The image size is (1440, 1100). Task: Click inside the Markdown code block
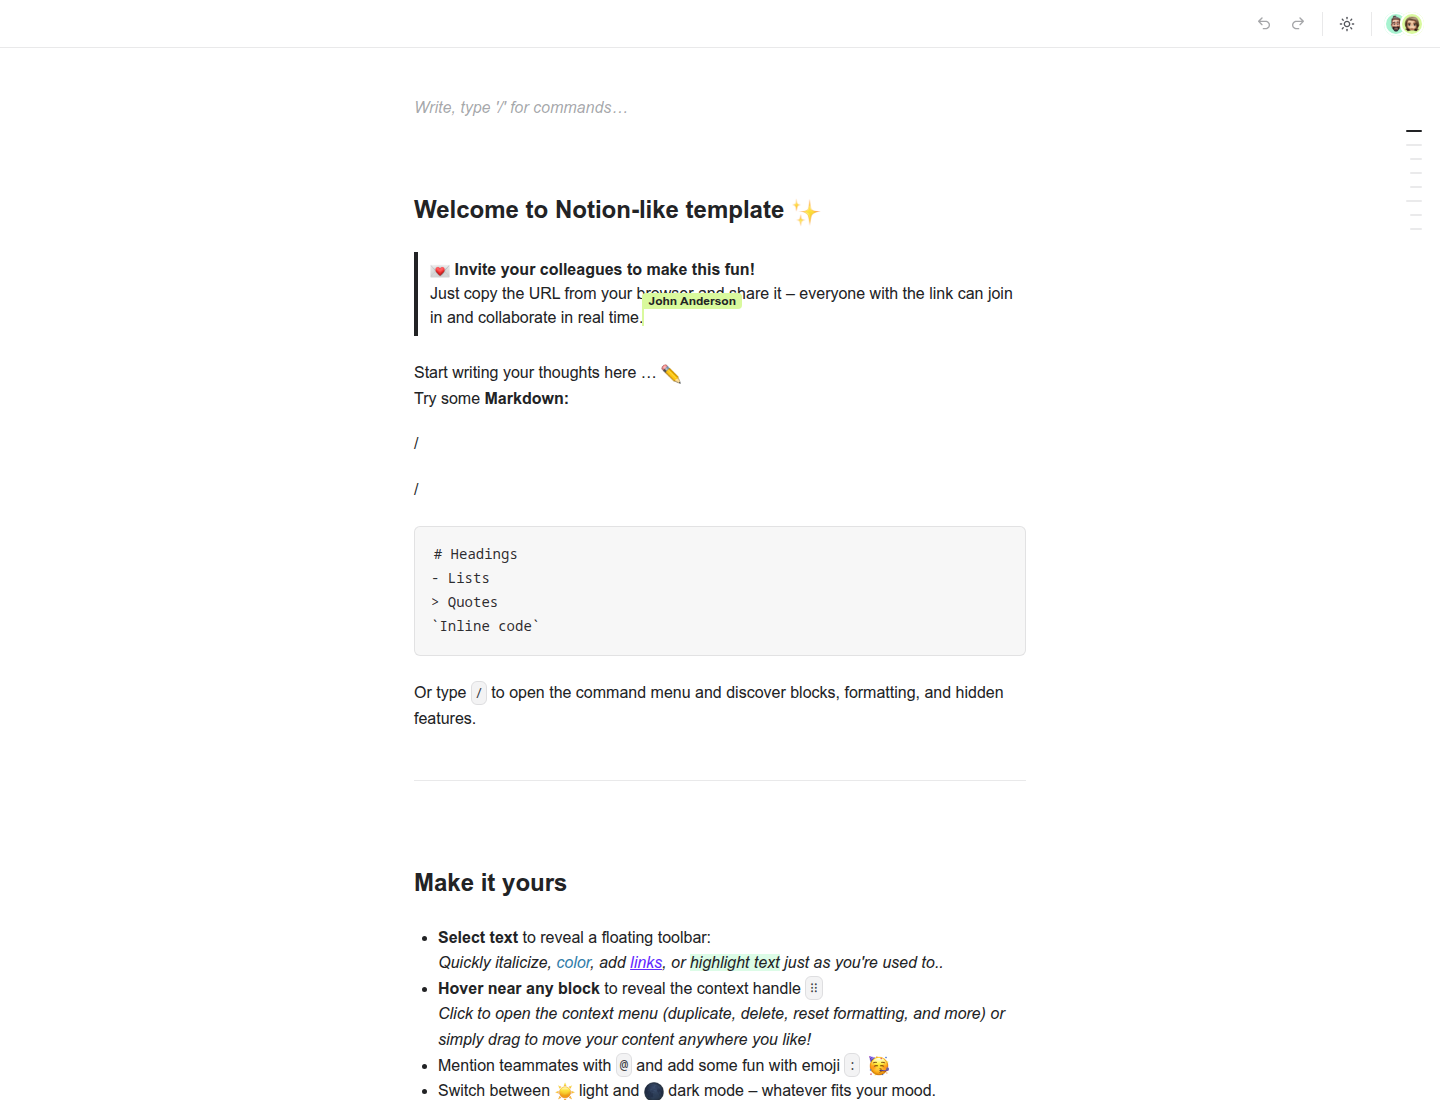[x=720, y=591]
